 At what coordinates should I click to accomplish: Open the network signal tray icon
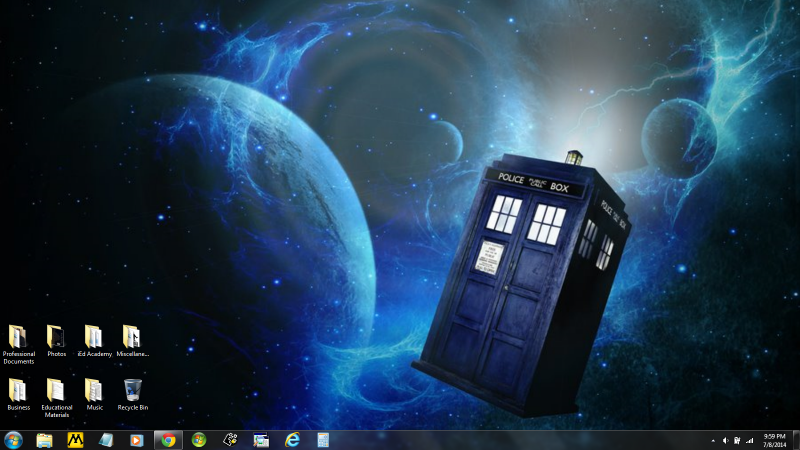coord(749,440)
